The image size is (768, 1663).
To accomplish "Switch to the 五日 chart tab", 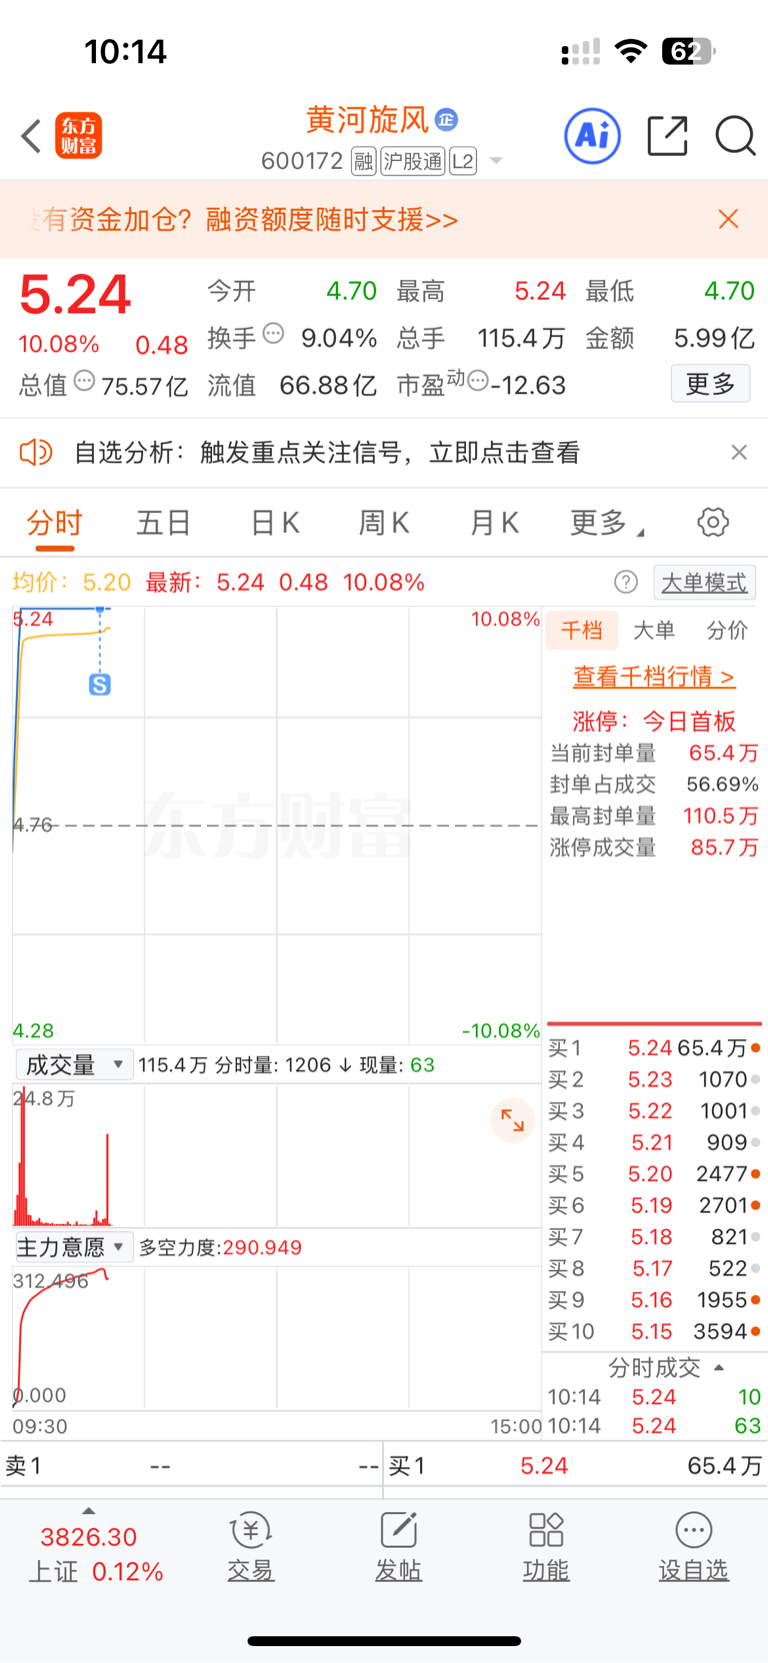I will point(164,523).
